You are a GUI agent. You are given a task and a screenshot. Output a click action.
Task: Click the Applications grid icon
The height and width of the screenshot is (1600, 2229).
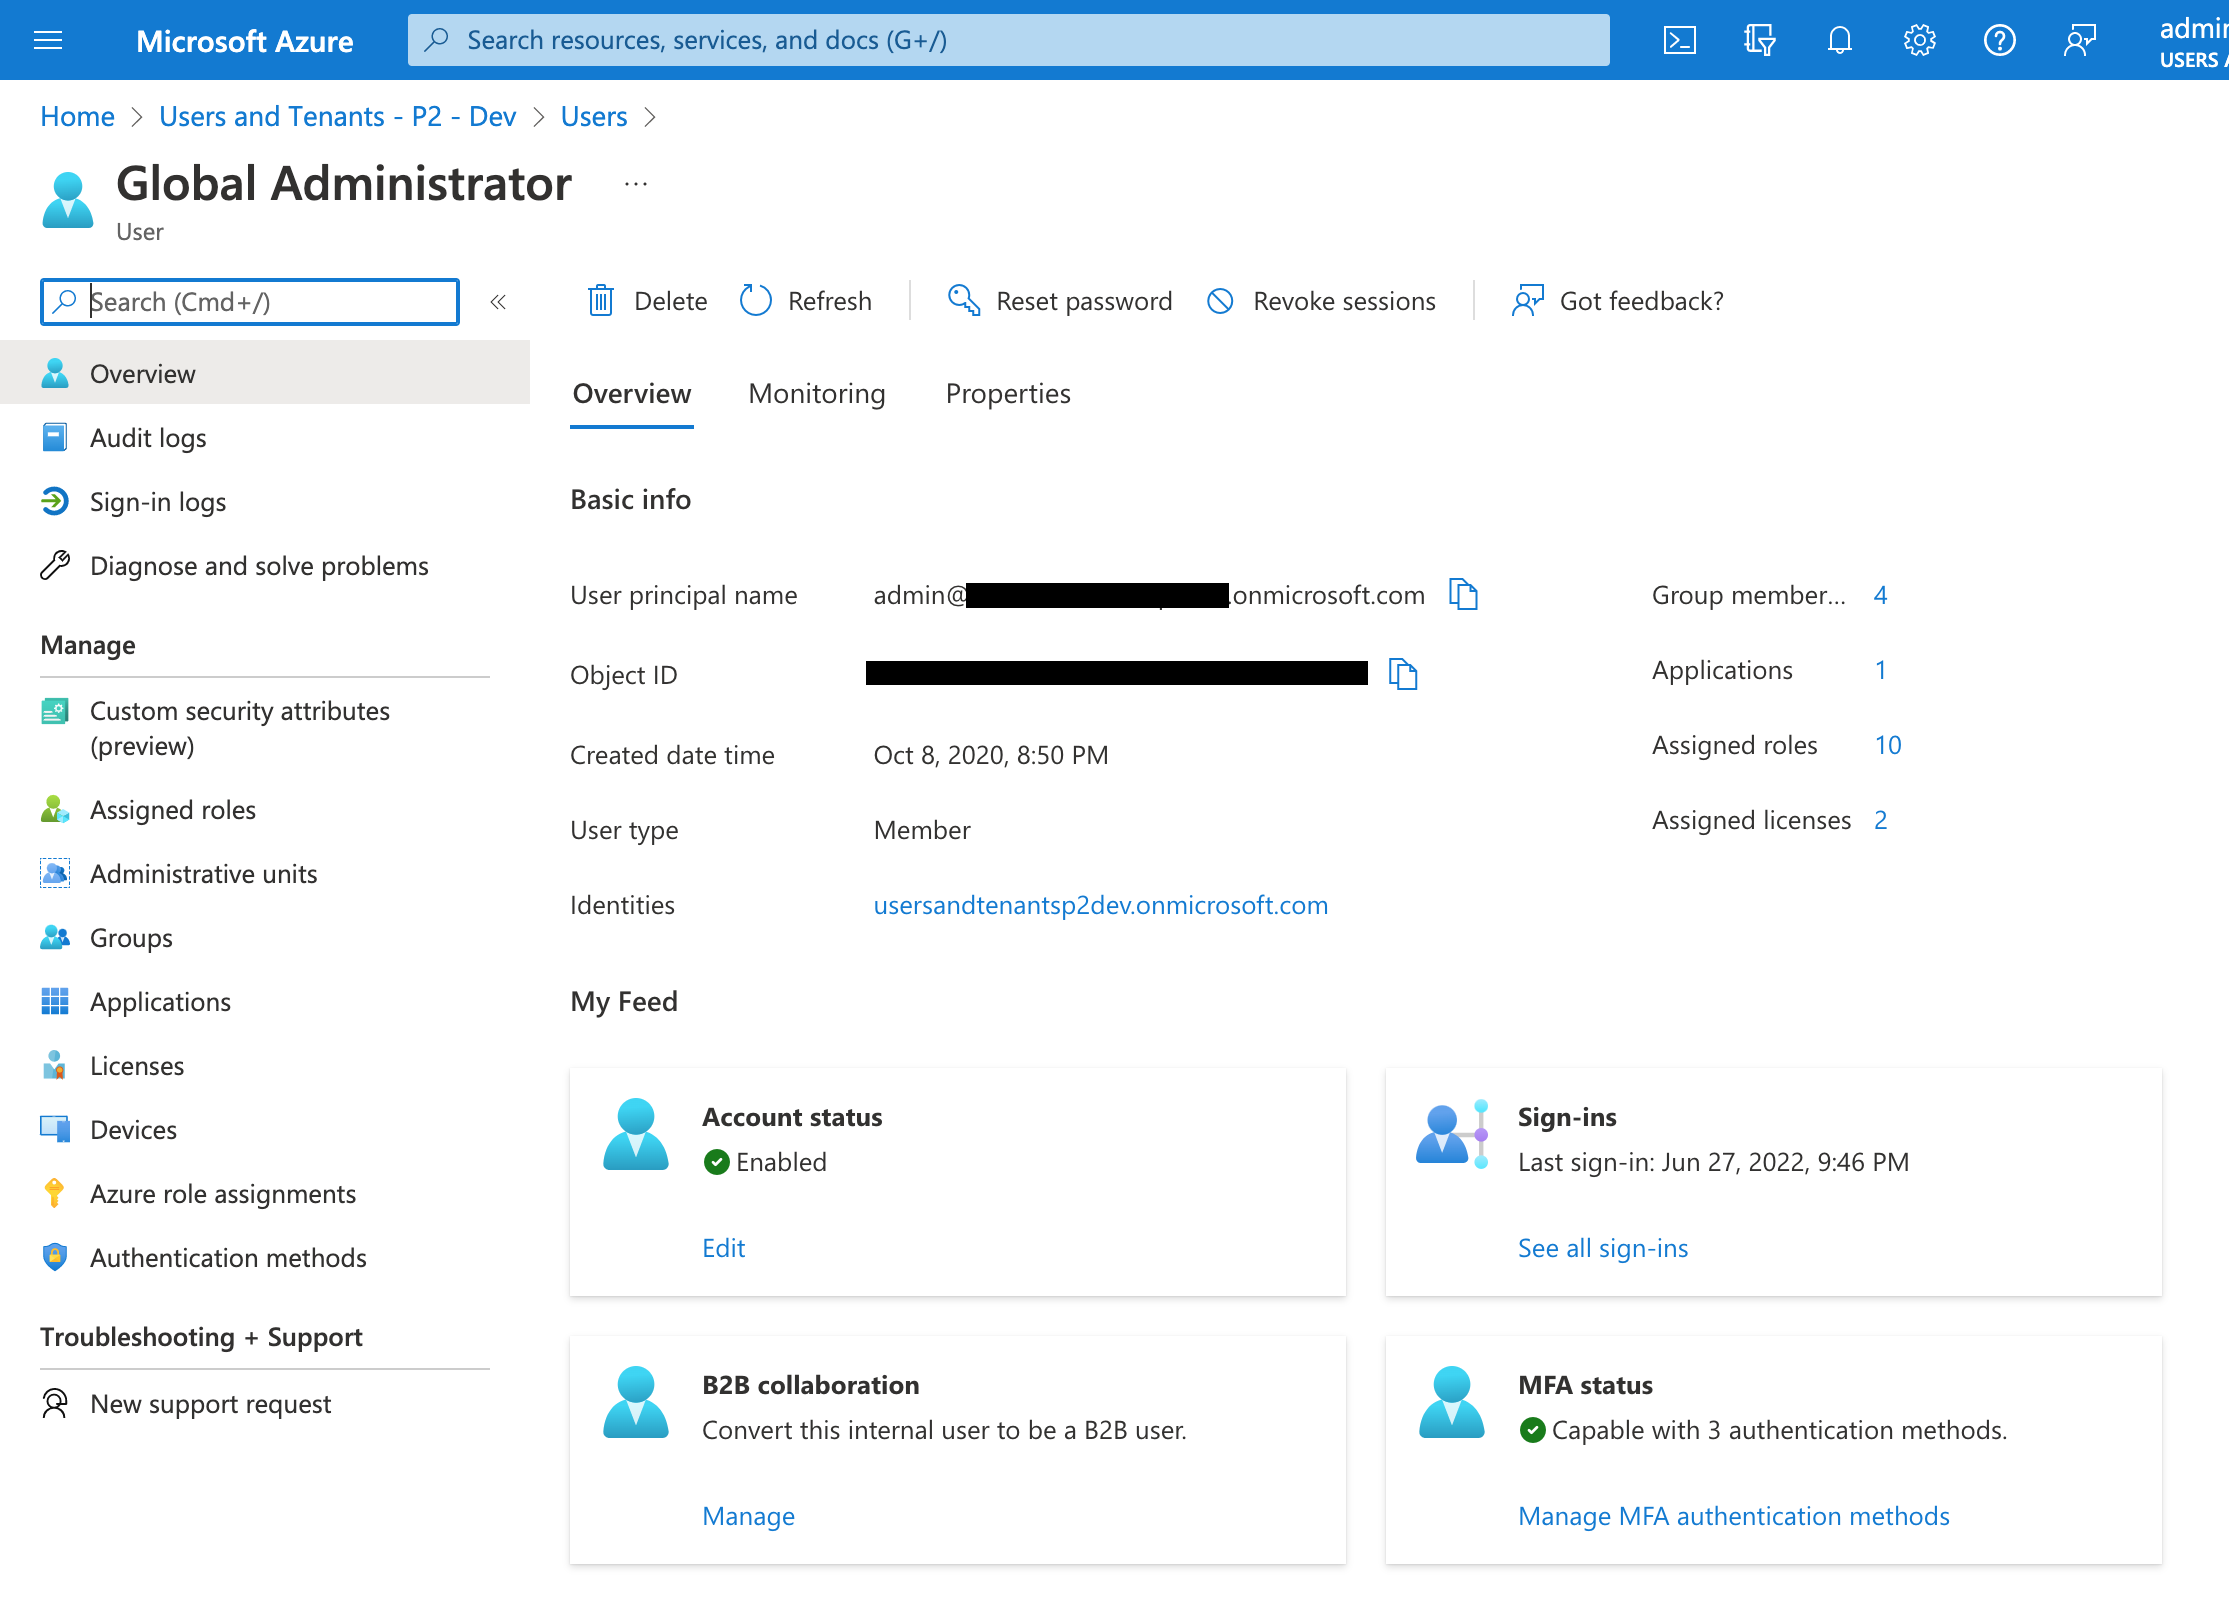[x=55, y=1001]
